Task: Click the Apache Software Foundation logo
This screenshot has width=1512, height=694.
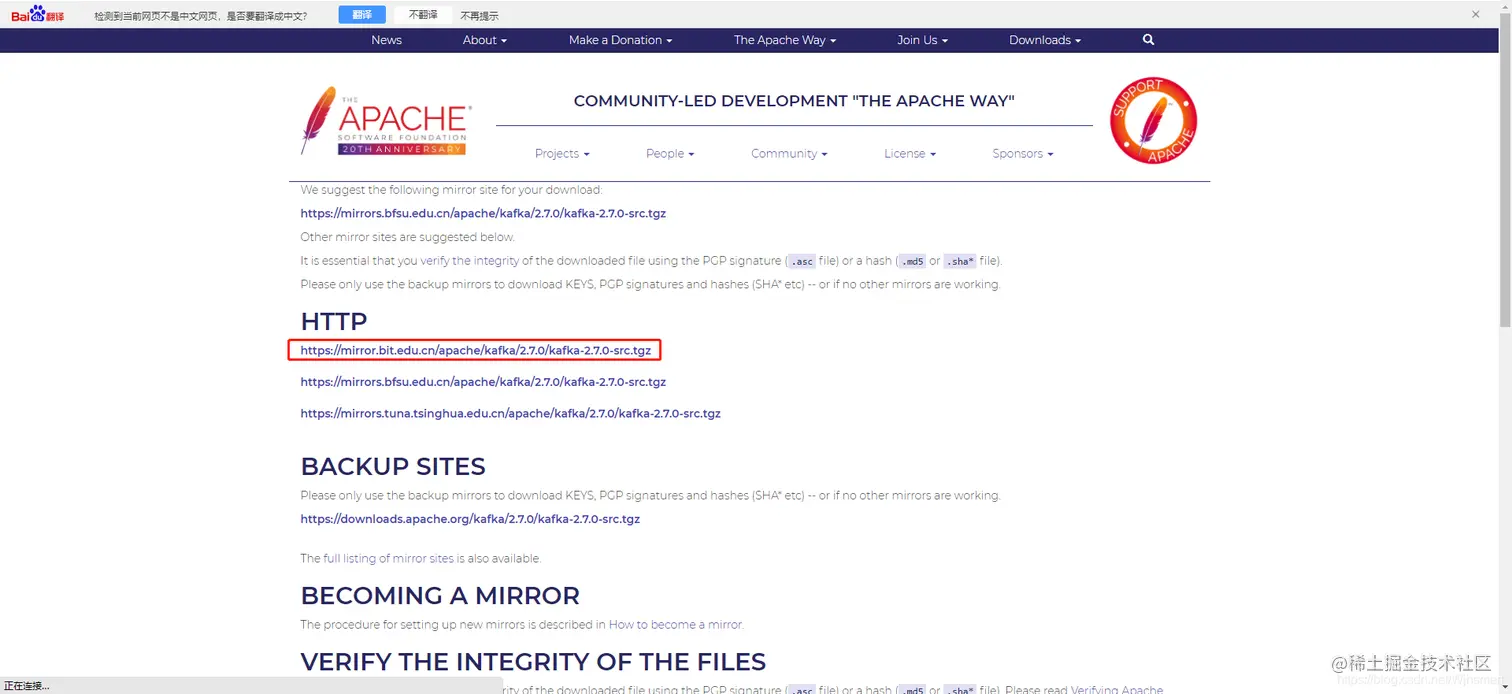Action: pyautogui.click(x=385, y=121)
